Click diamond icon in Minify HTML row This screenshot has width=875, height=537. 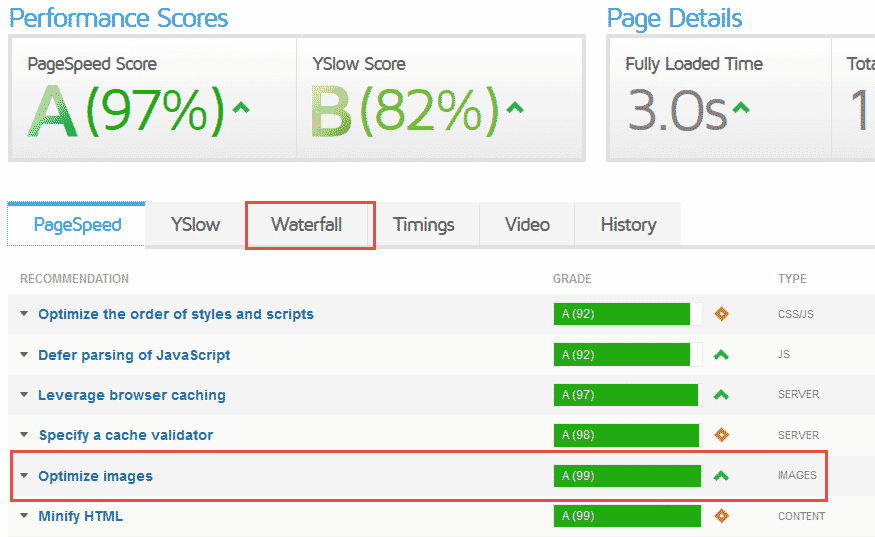(x=721, y=516)
